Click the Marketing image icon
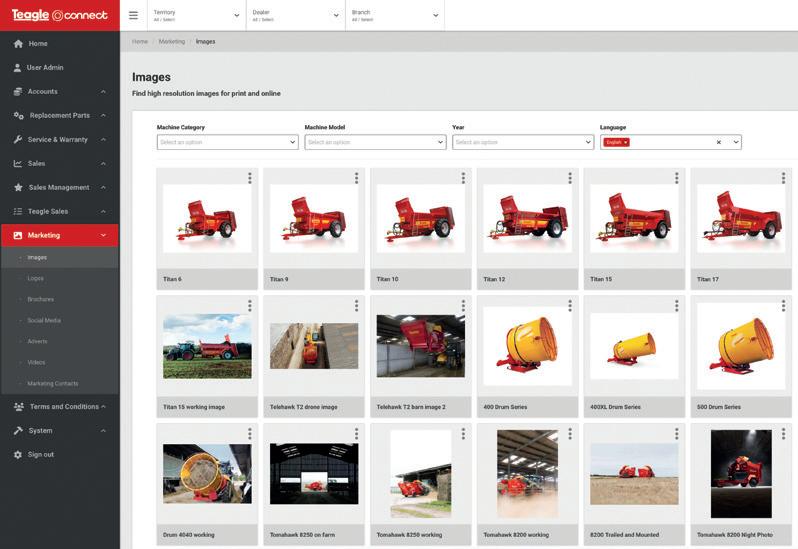Screen dimensions: 798x549 coord(18,235)
